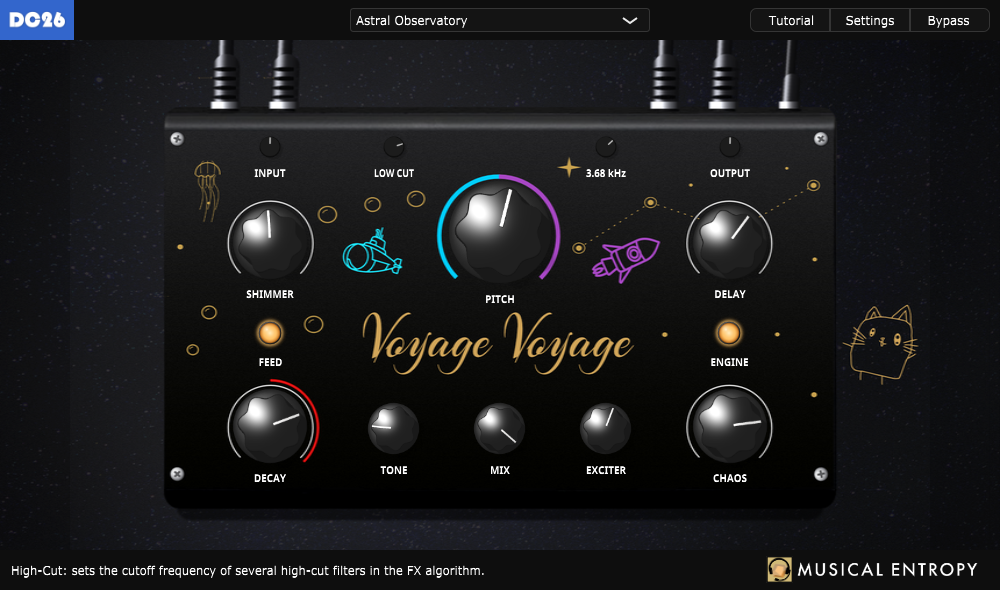
Task: Click the SHIMMER knob
Action: [x=270, y=240]
